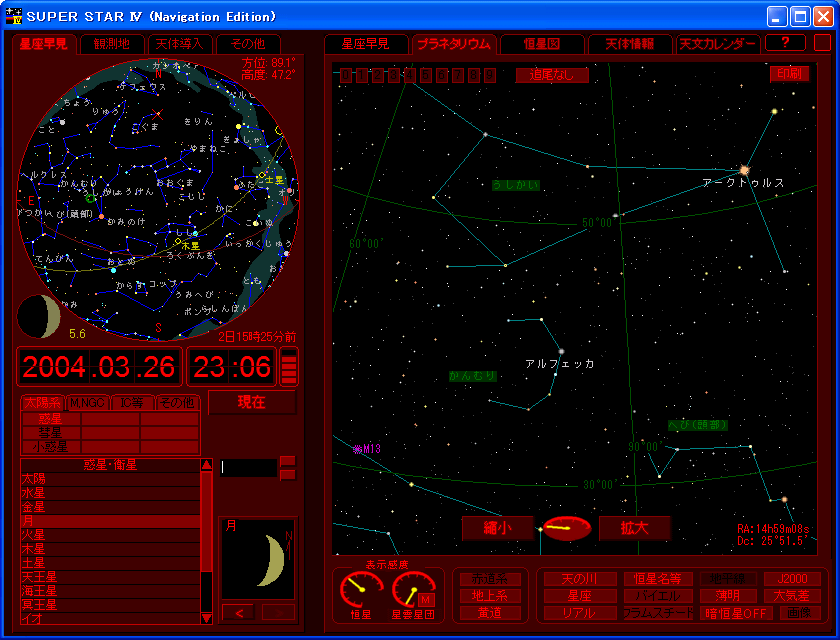Viewport: 840px width, 640px height.
Task: Open the left panel's その他 tab next to 天体導入
Action: point(248,44)
